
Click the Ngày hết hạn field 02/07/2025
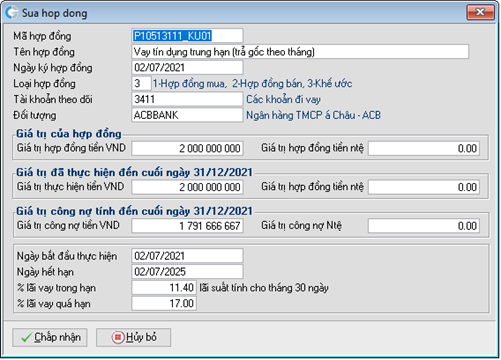(187, 272)
